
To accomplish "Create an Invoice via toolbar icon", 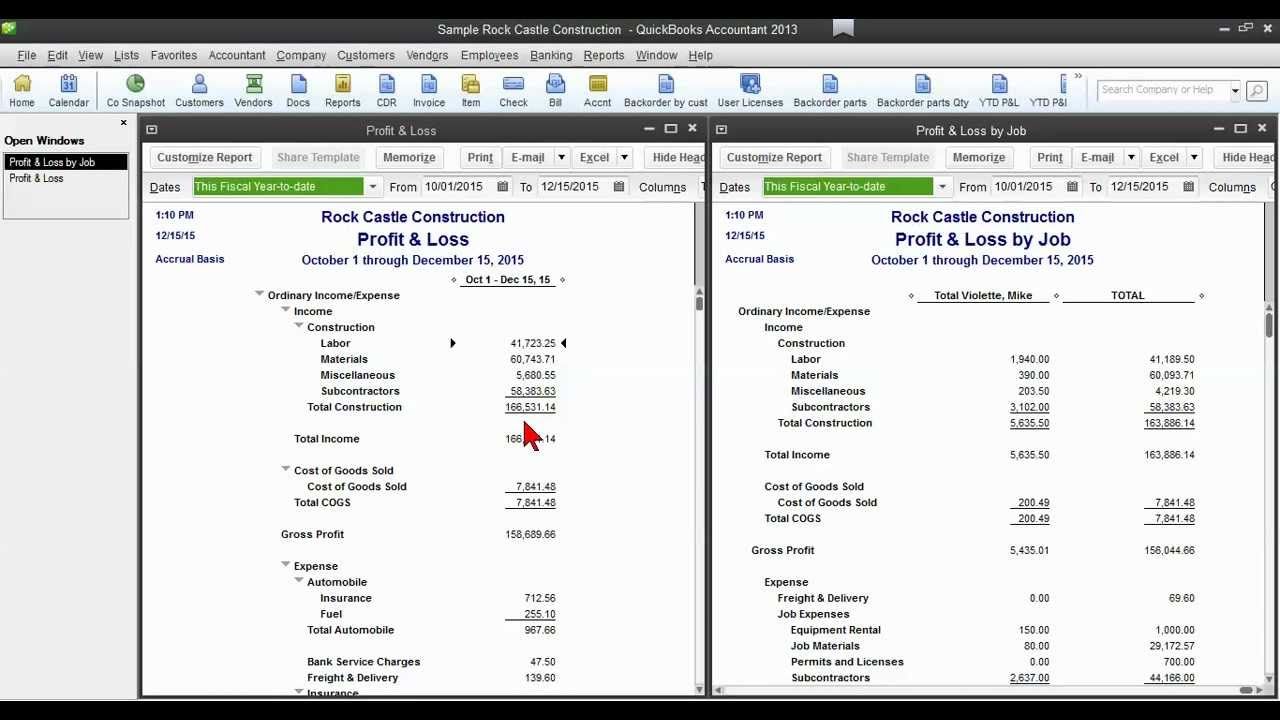I will [x=429, y=90].
